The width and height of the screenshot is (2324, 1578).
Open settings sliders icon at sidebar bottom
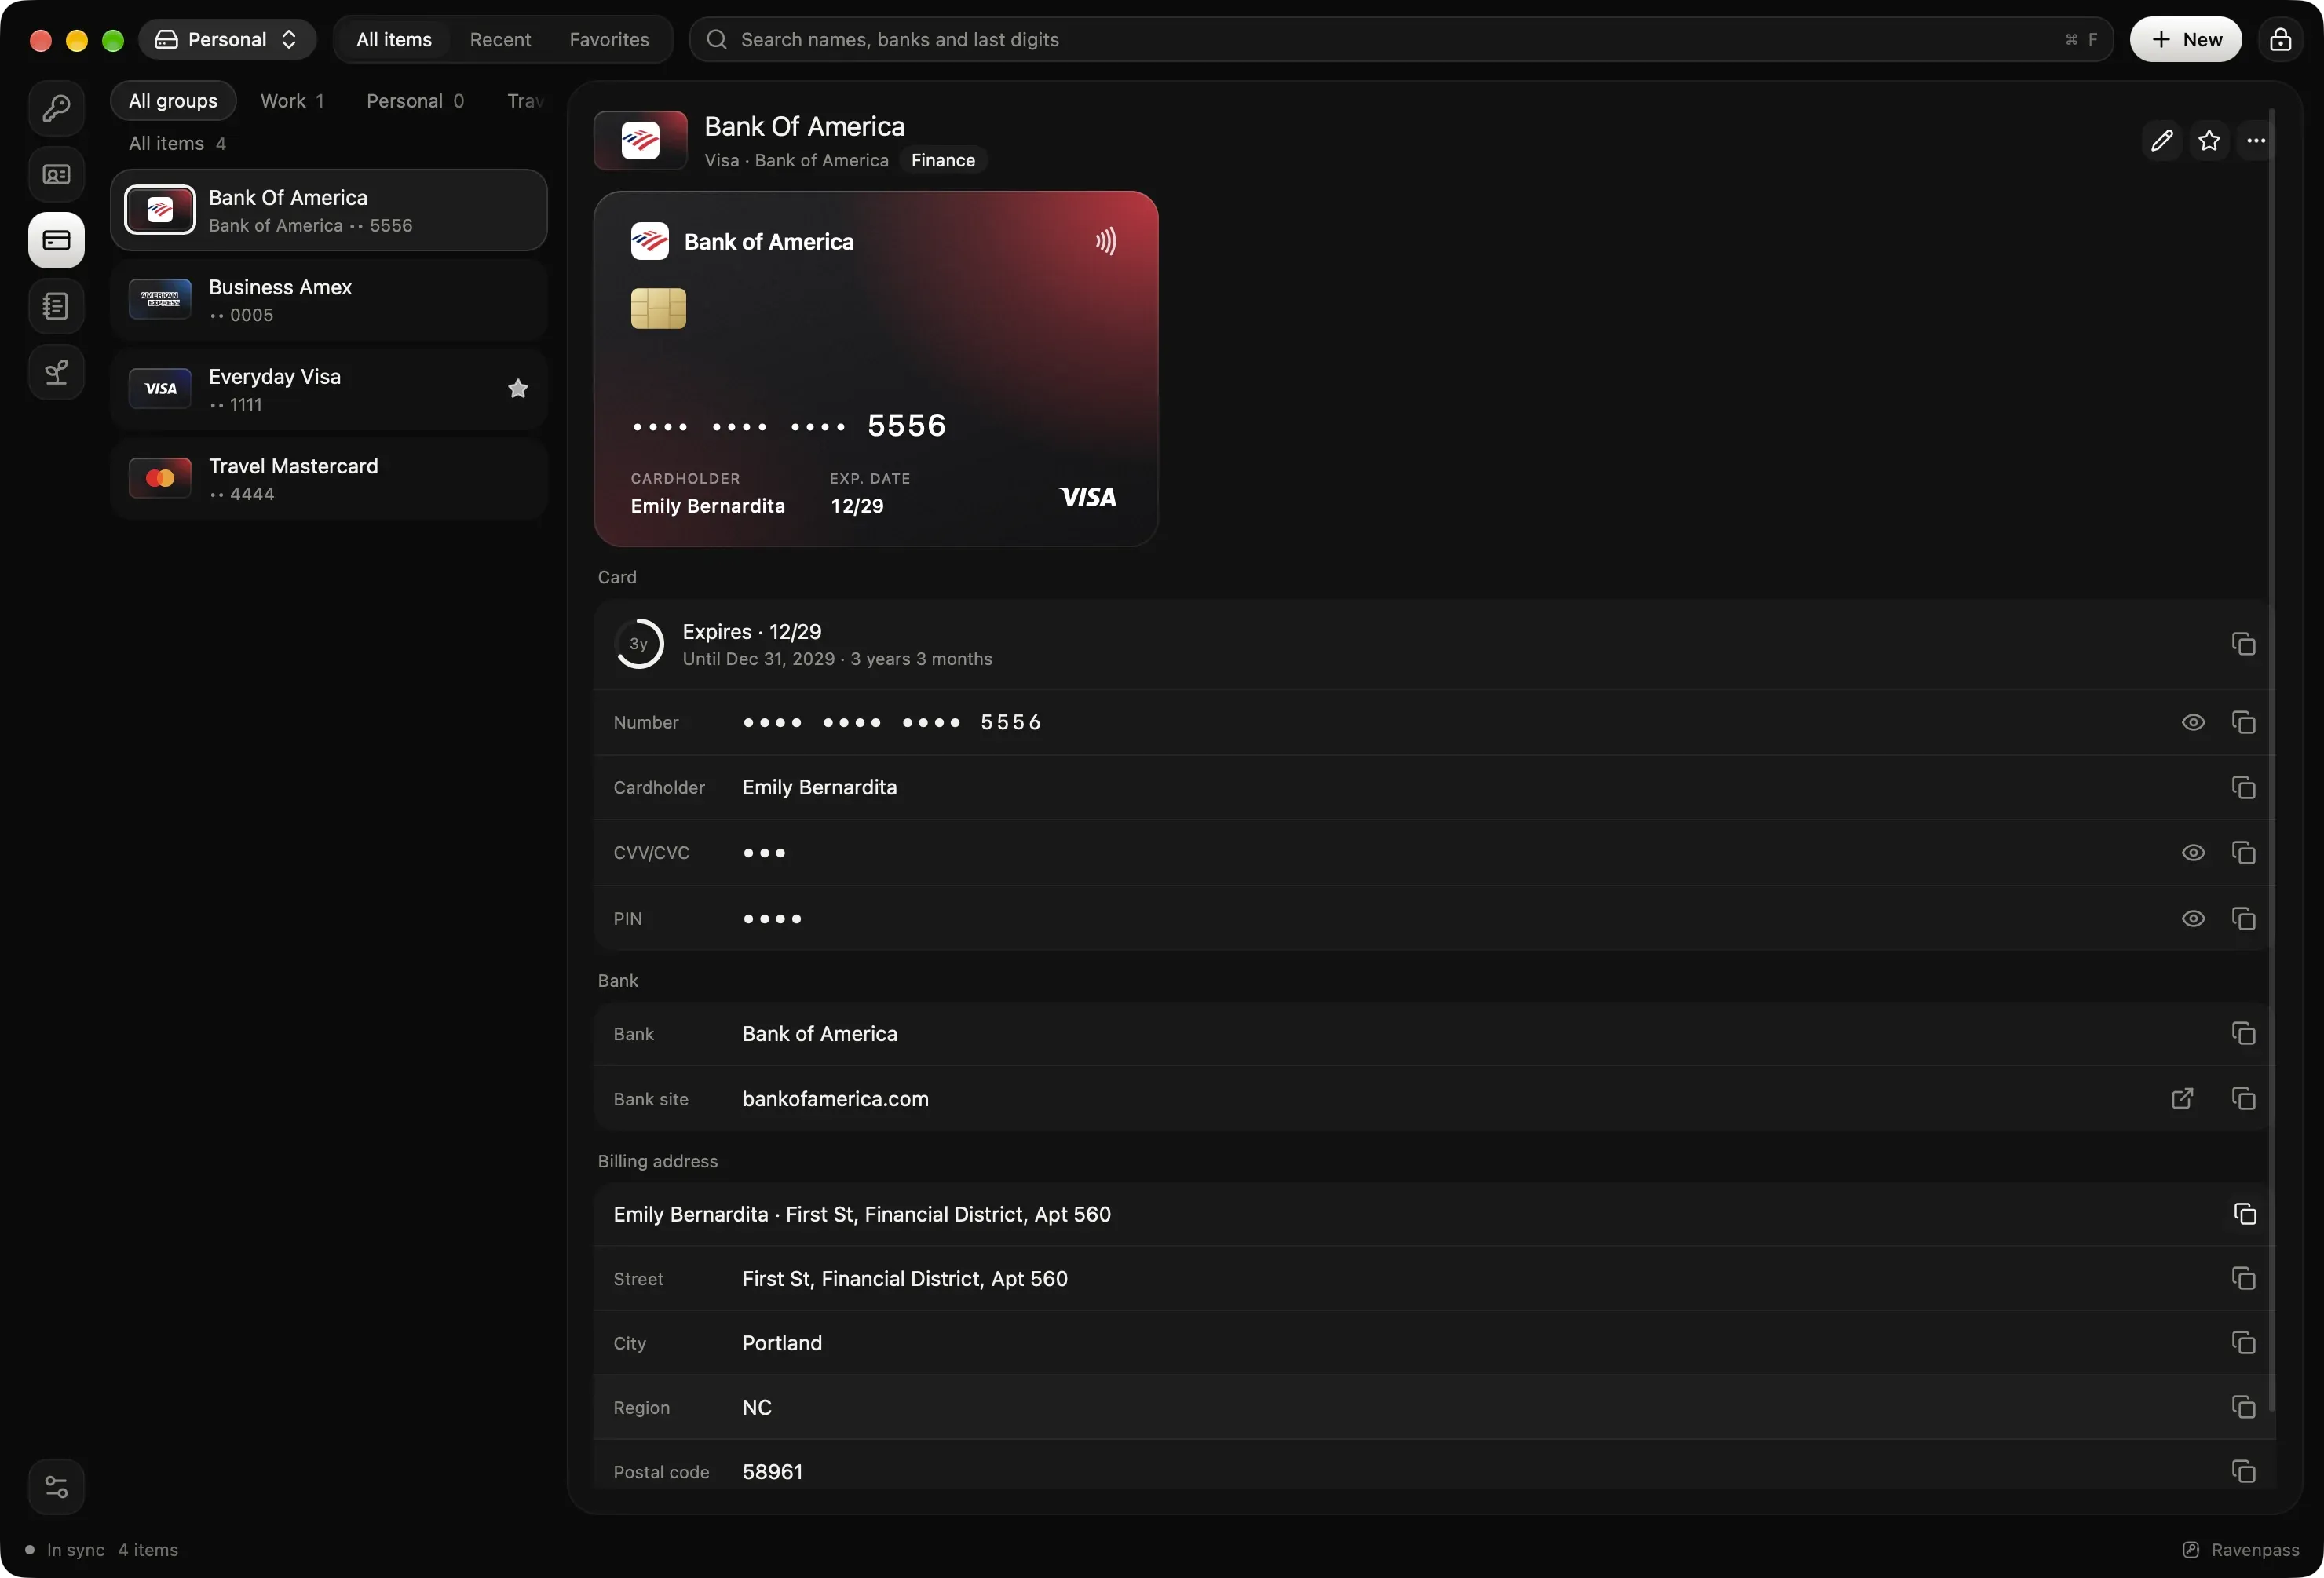[x=56, y=1487]
